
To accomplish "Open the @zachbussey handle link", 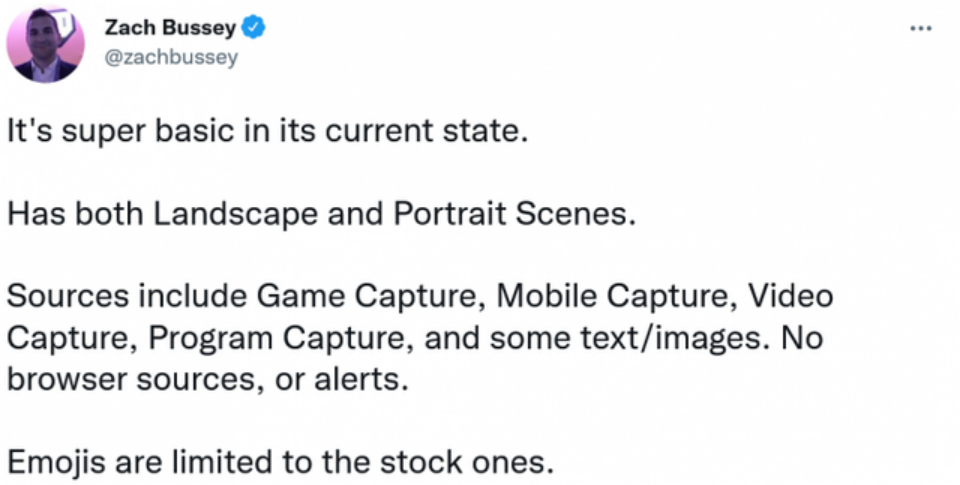I will (171, 57).
